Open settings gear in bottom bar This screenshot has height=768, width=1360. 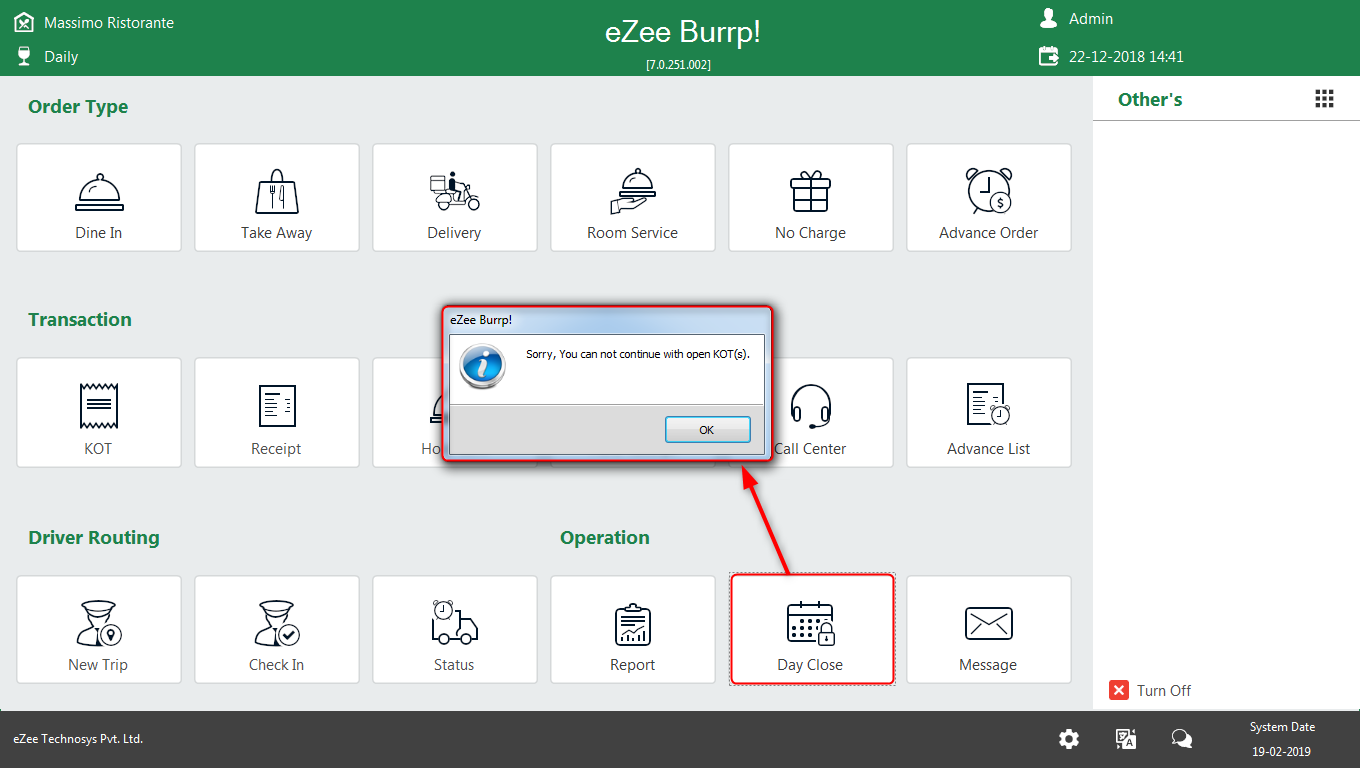tap(1069, 739)
